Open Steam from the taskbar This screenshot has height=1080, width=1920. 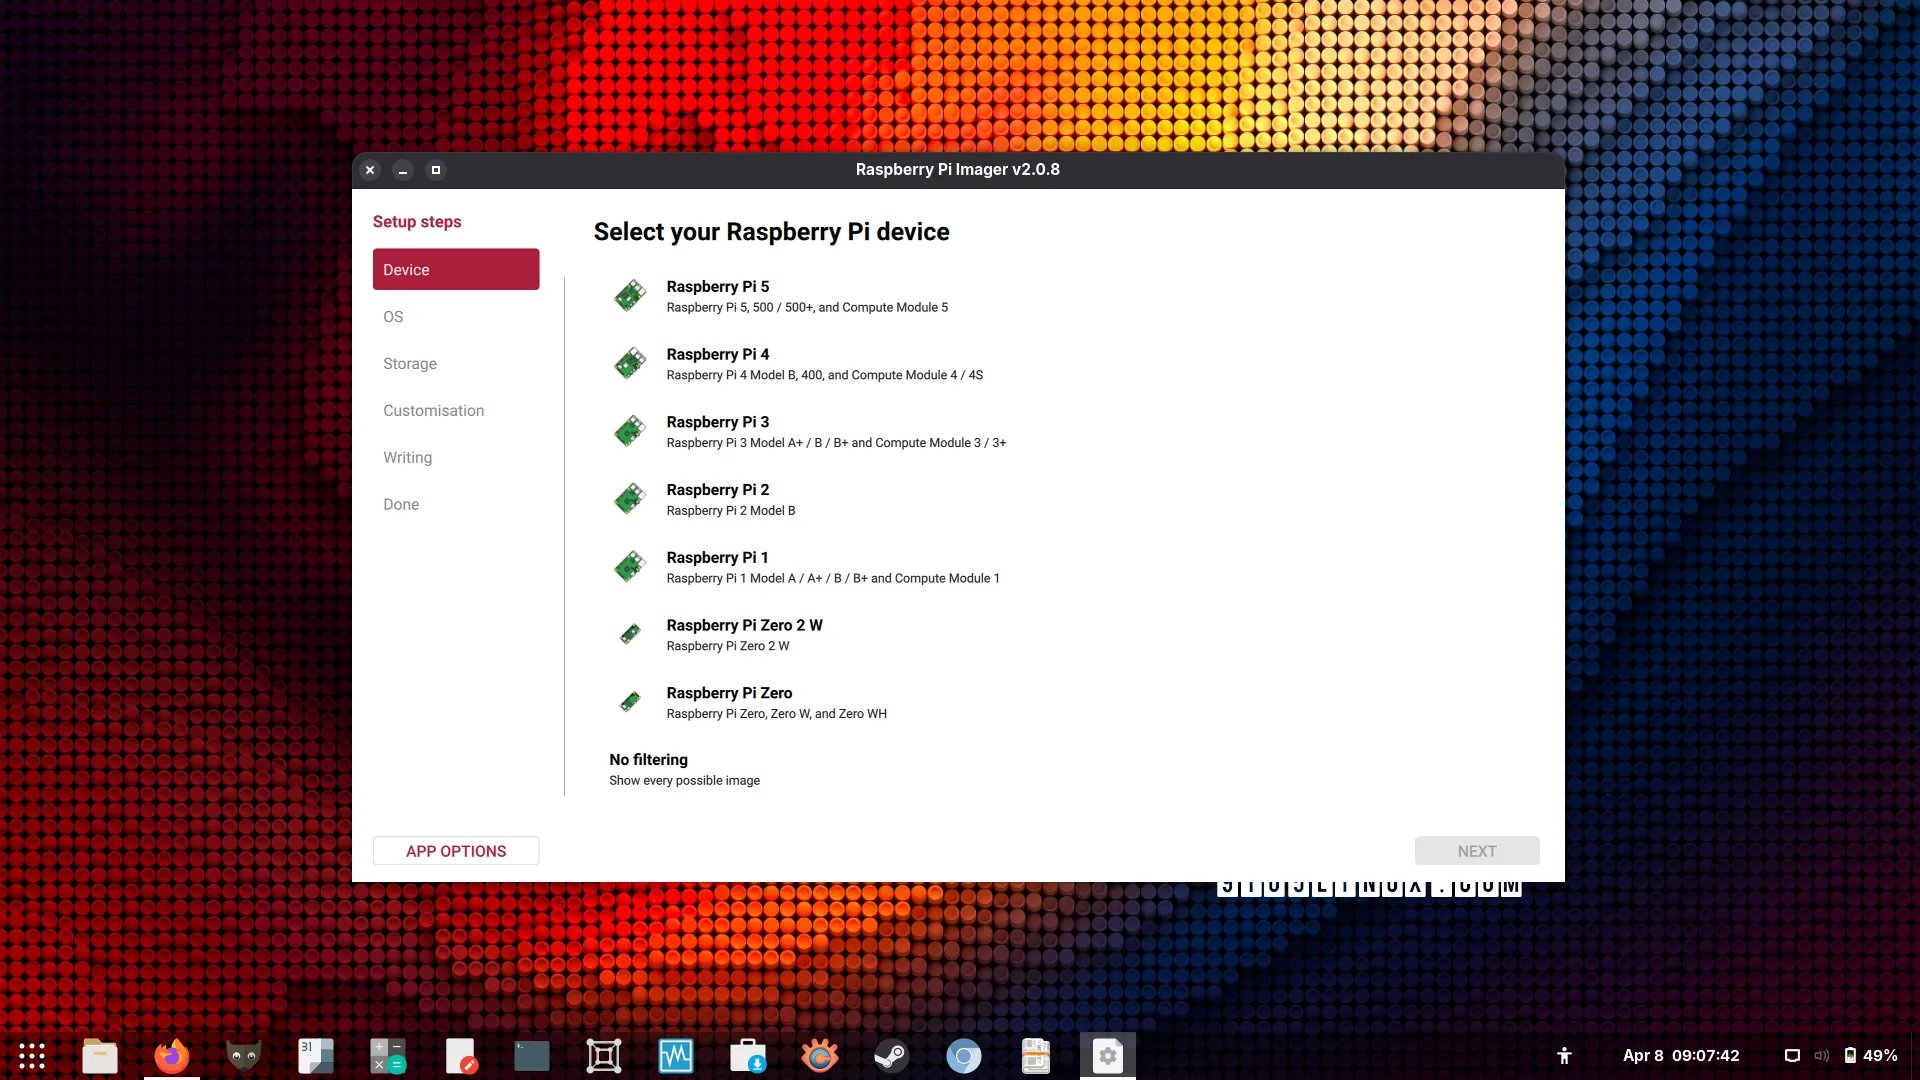coord(891,1056)
